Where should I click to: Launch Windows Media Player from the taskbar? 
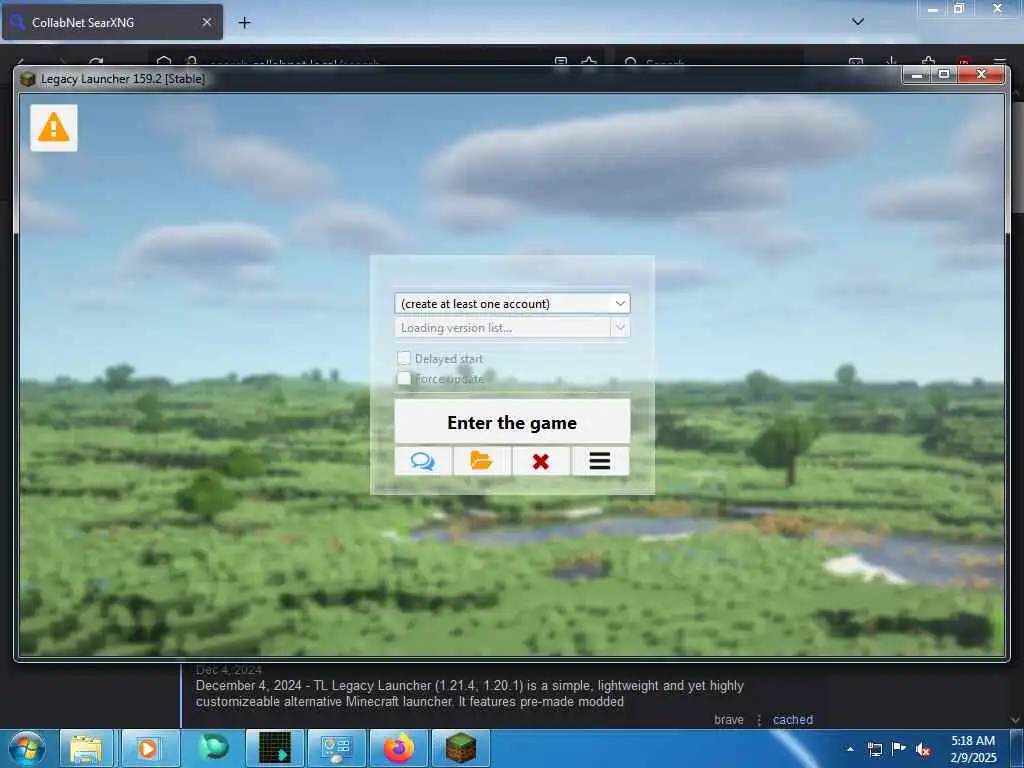tap(148, 748)
